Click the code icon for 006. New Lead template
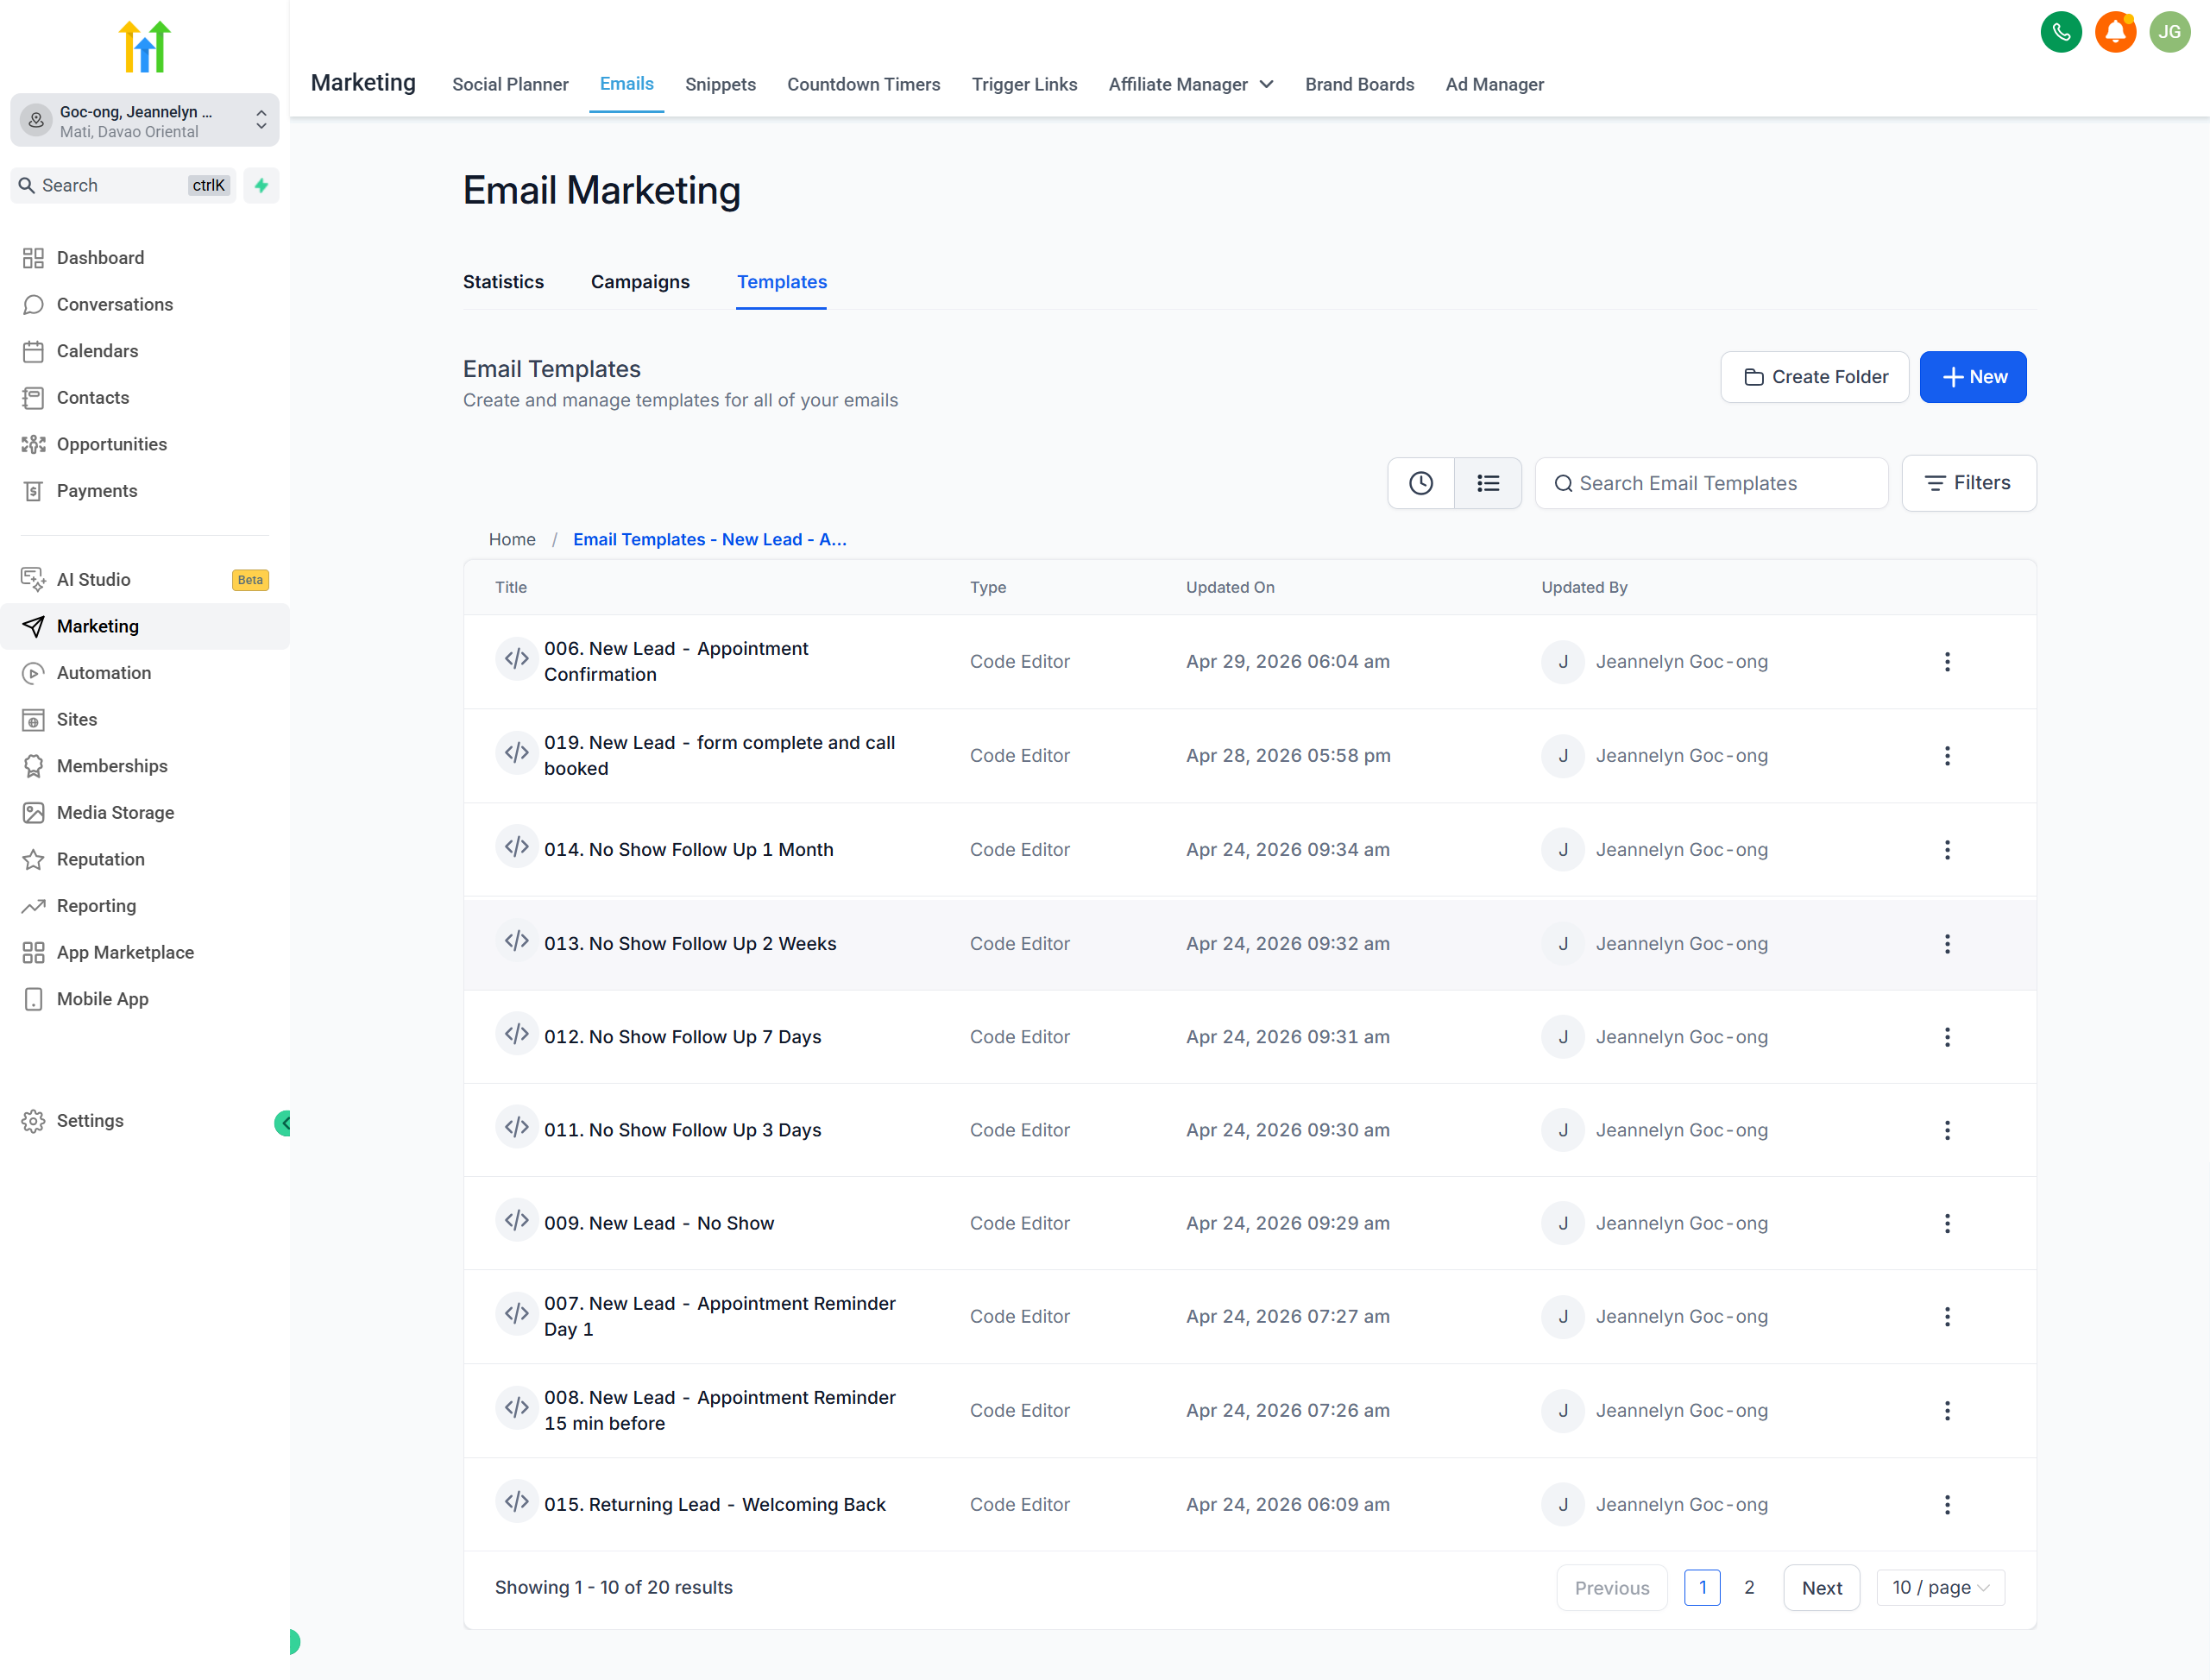The width and height of the screenshot is (2210, 1680). click(516, 659)
